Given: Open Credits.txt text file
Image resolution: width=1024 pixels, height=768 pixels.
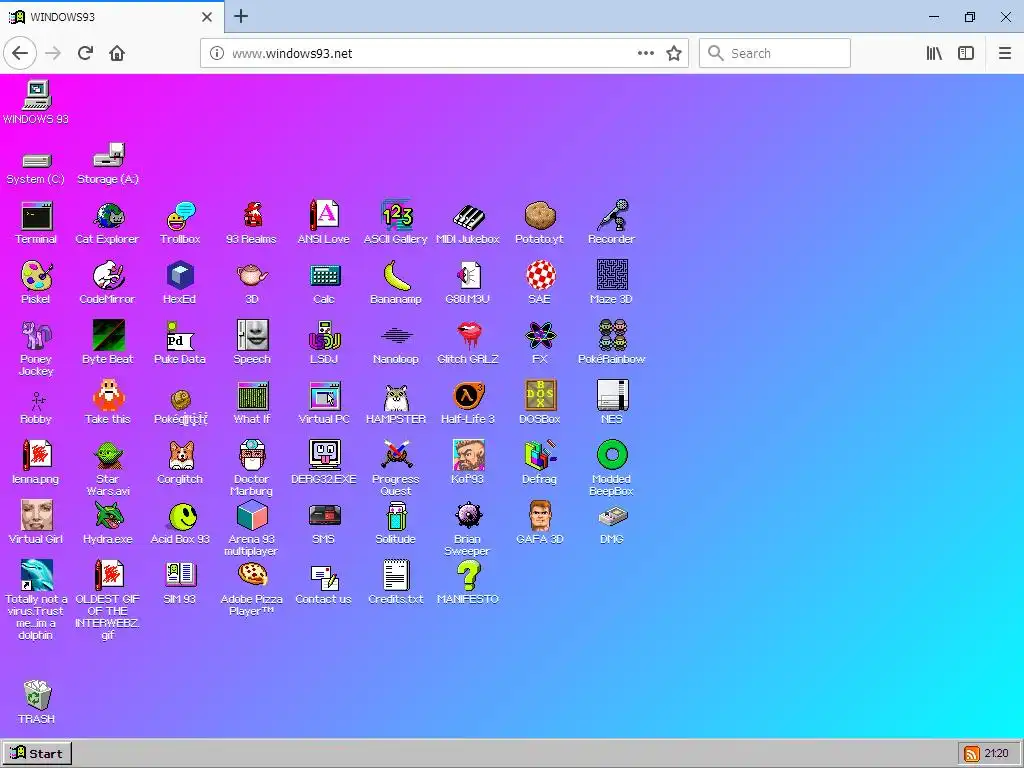Looking at the screenshot, I should tap(396, 575).
